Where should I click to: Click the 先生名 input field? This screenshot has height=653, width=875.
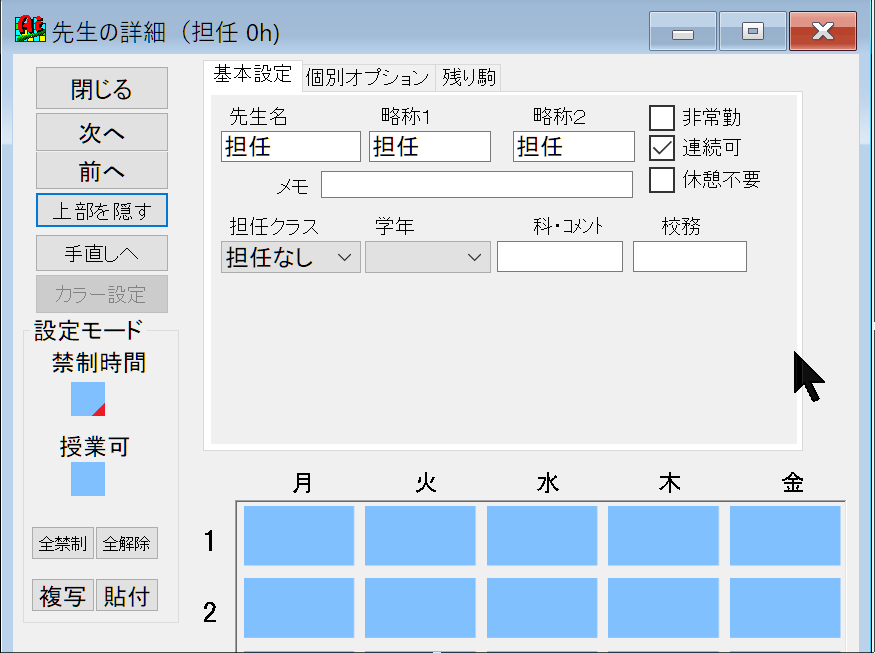coord(290,147)
